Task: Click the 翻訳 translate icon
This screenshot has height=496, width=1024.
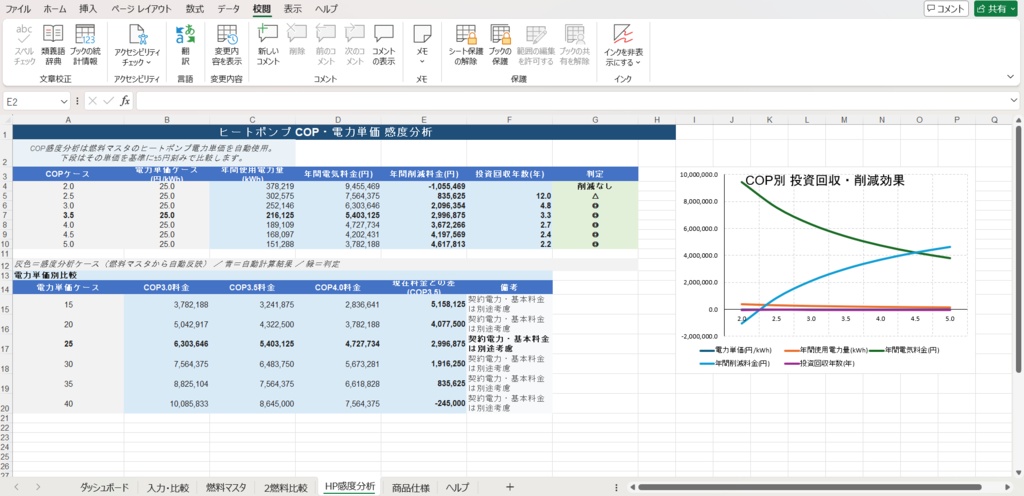Action: [185, 45]
